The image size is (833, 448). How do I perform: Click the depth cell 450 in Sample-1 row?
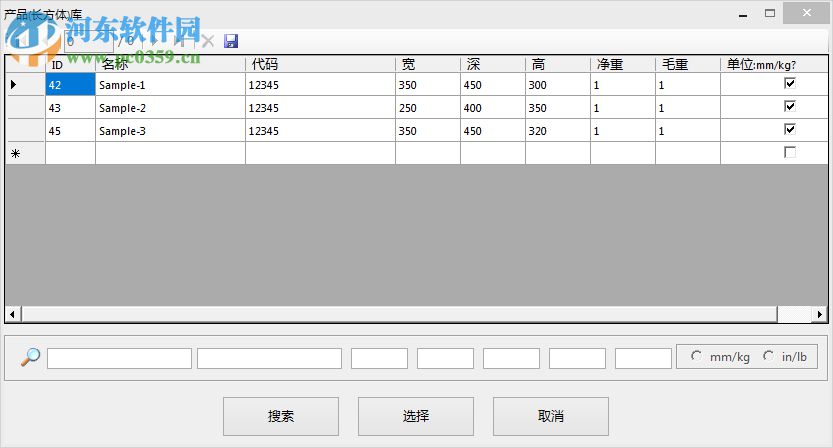[492, 84]
